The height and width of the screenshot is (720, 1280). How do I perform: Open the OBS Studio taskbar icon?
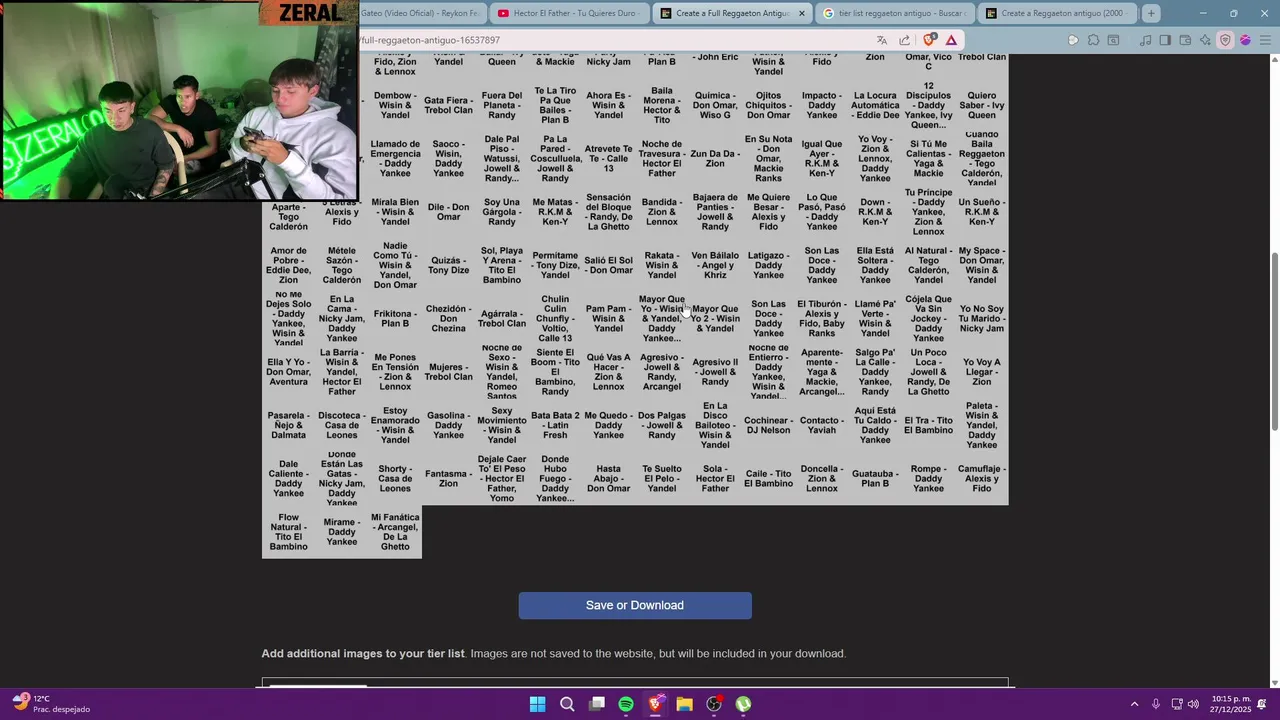click(714, 704)
